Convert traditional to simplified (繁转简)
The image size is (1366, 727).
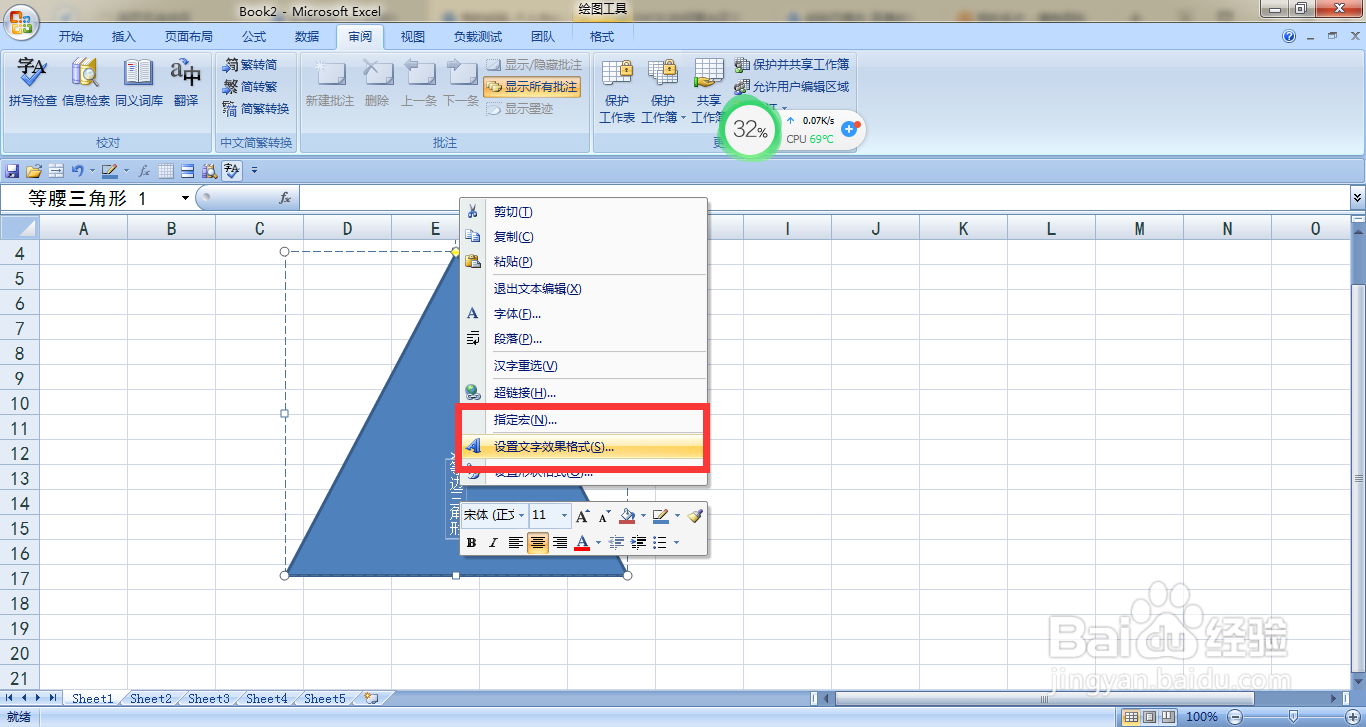(250, 64)
